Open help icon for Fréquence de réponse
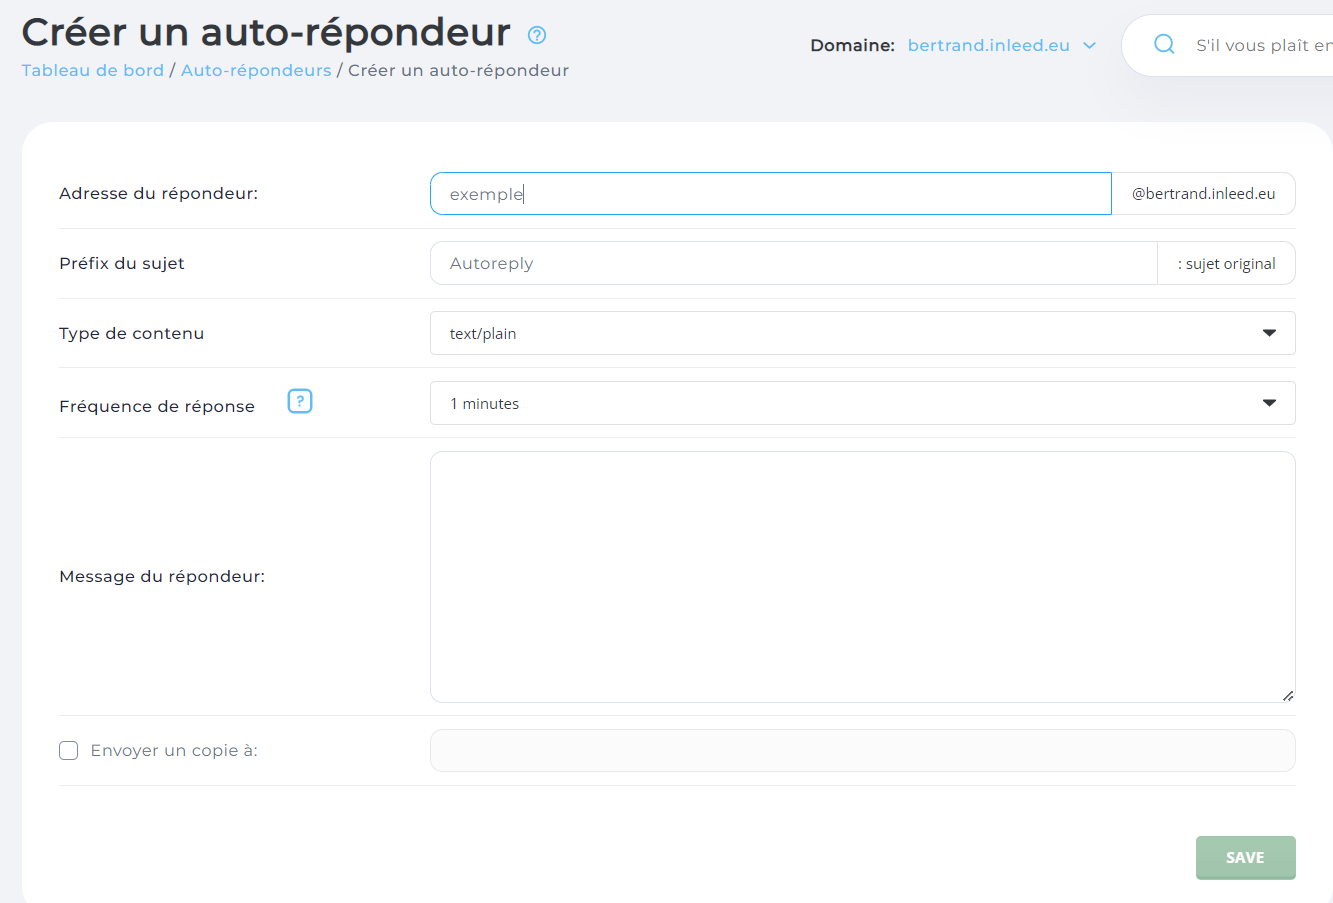This screenshot has height=903, width=1333. 300,401
